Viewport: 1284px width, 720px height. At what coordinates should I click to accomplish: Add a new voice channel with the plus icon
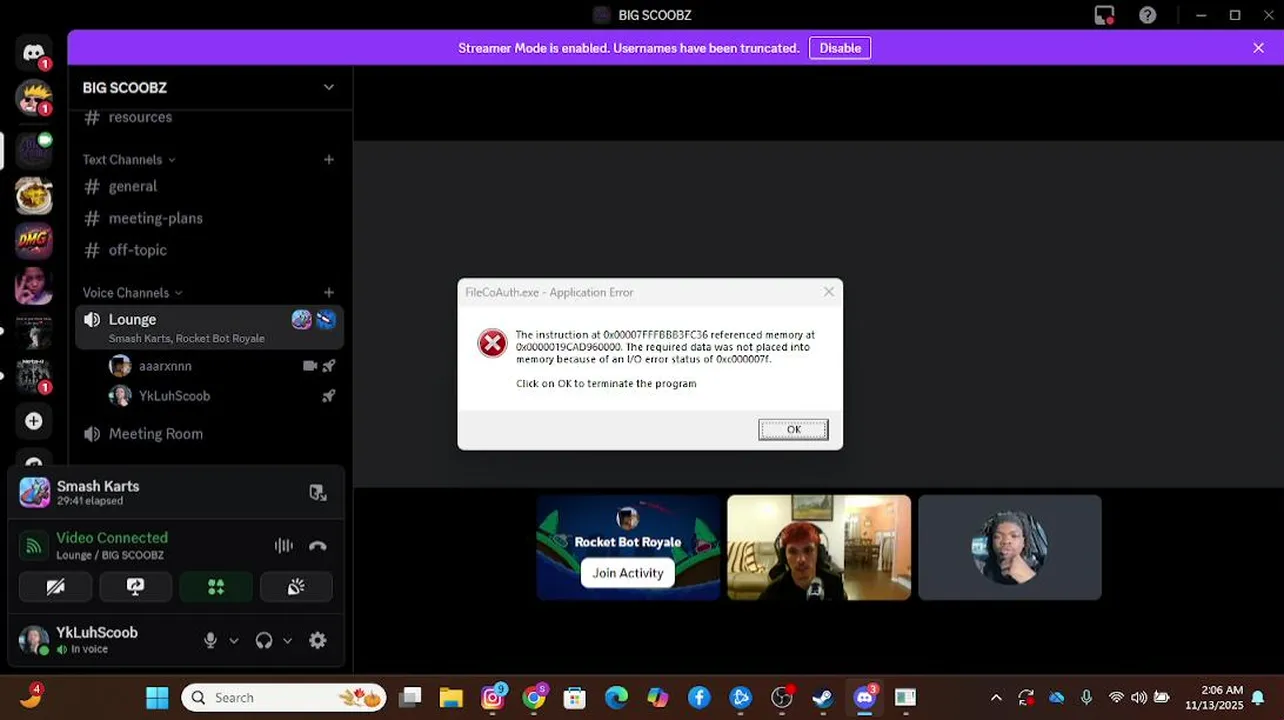pyautogui.click(x=329, y=292)
